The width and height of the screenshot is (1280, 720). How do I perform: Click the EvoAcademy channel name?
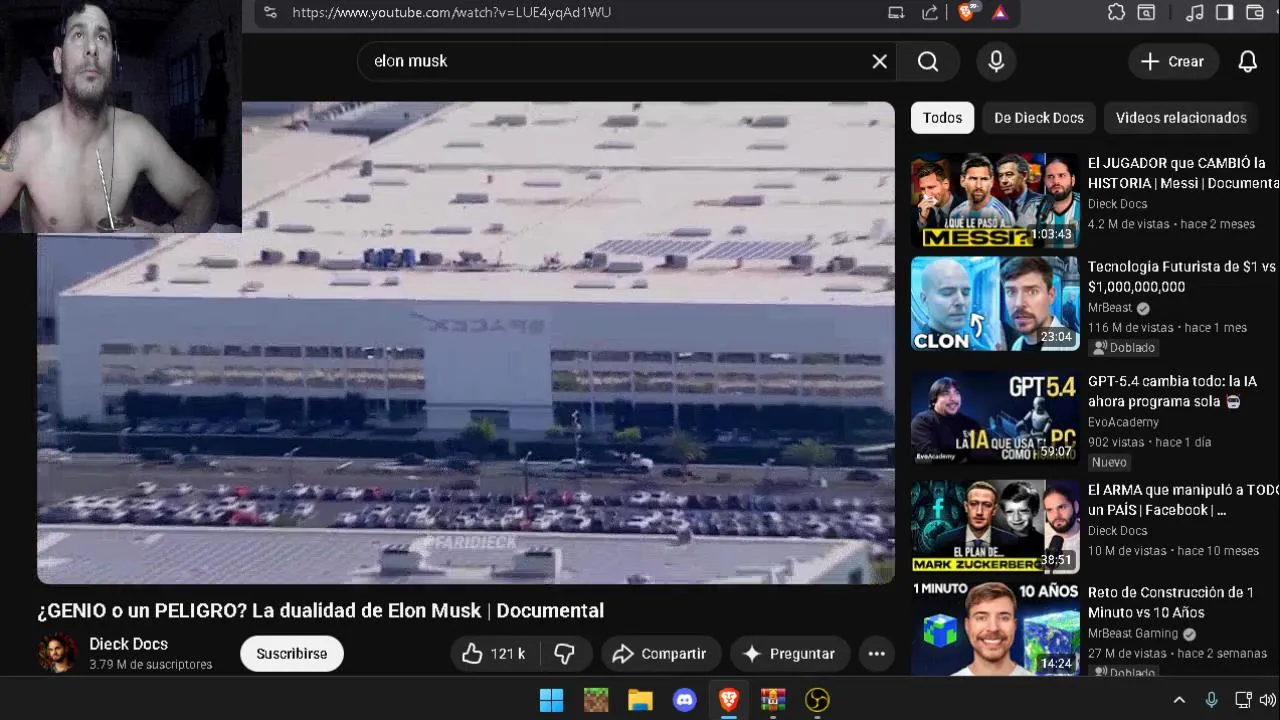tap(1123, 422)
